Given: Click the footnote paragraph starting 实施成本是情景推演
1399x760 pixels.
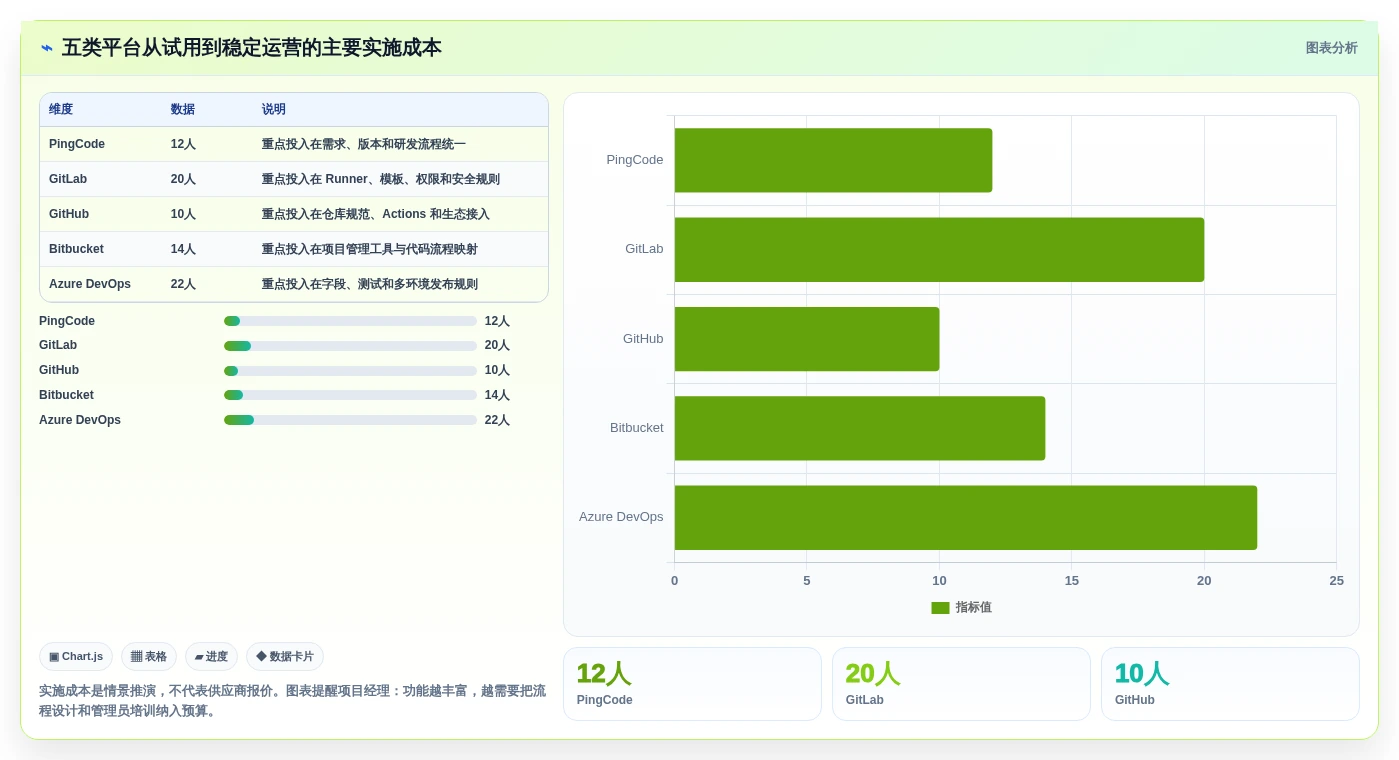Looking at the screenshot, I should pyautogui.click(x=292, y=701).
